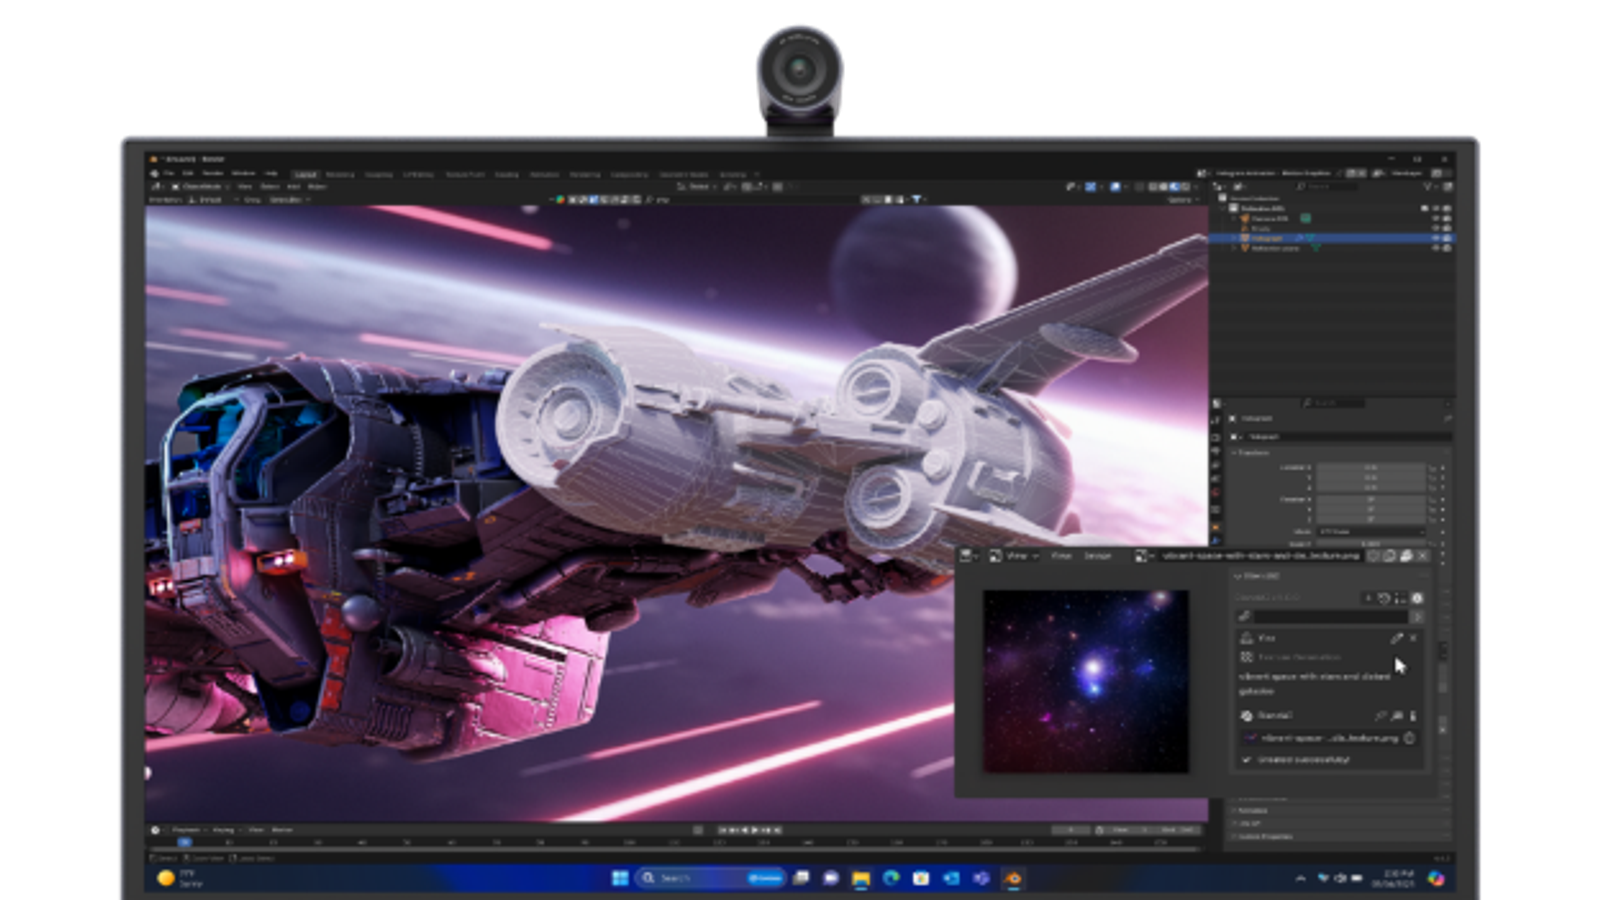1600x900 pixels.
Task: Click the generated space image preview
Action: pyautogui.click(x=1086, y=681)
